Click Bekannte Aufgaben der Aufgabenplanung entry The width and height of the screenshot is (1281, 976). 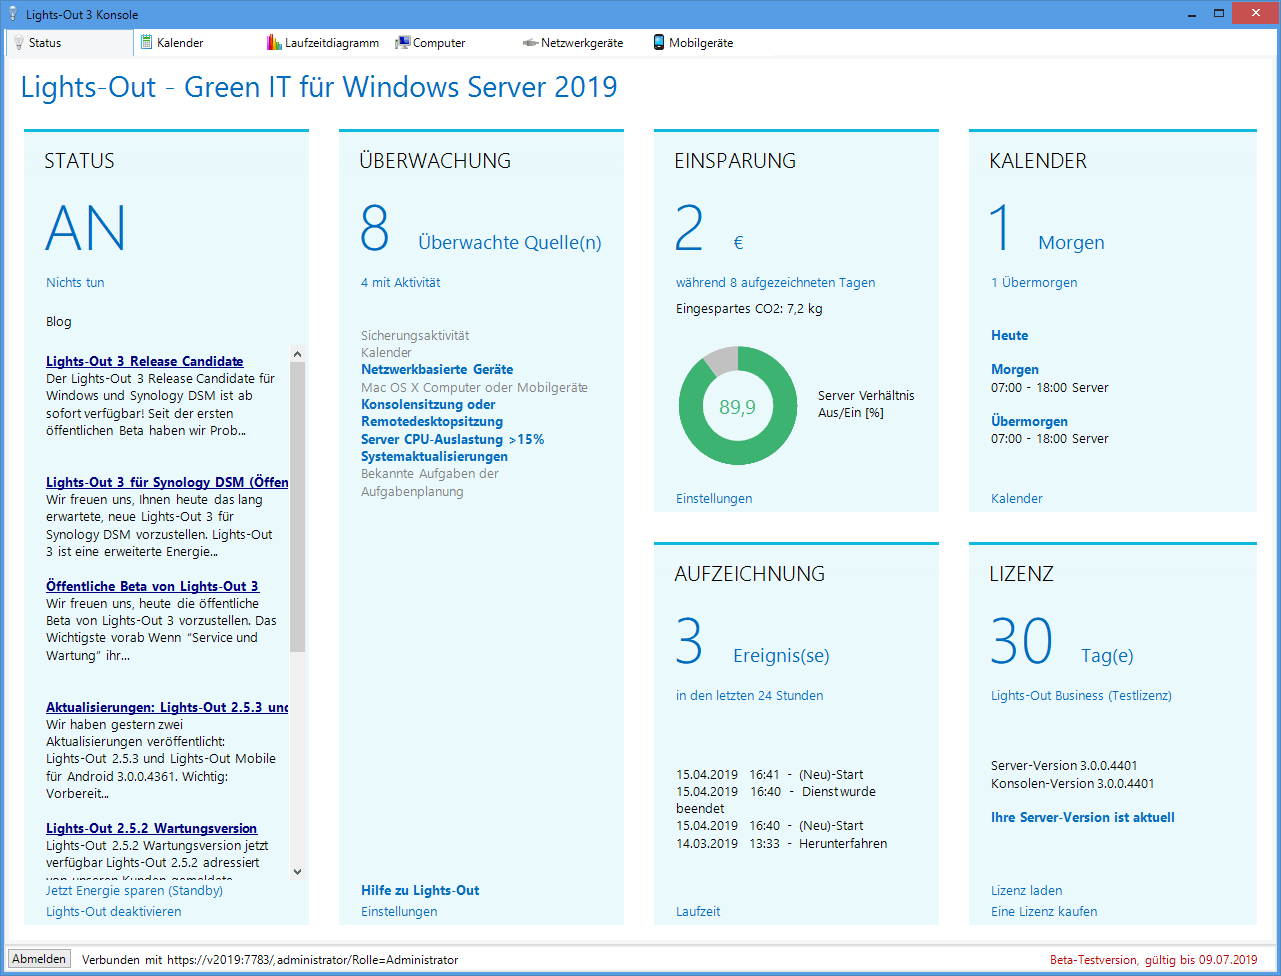click(430, 483)
